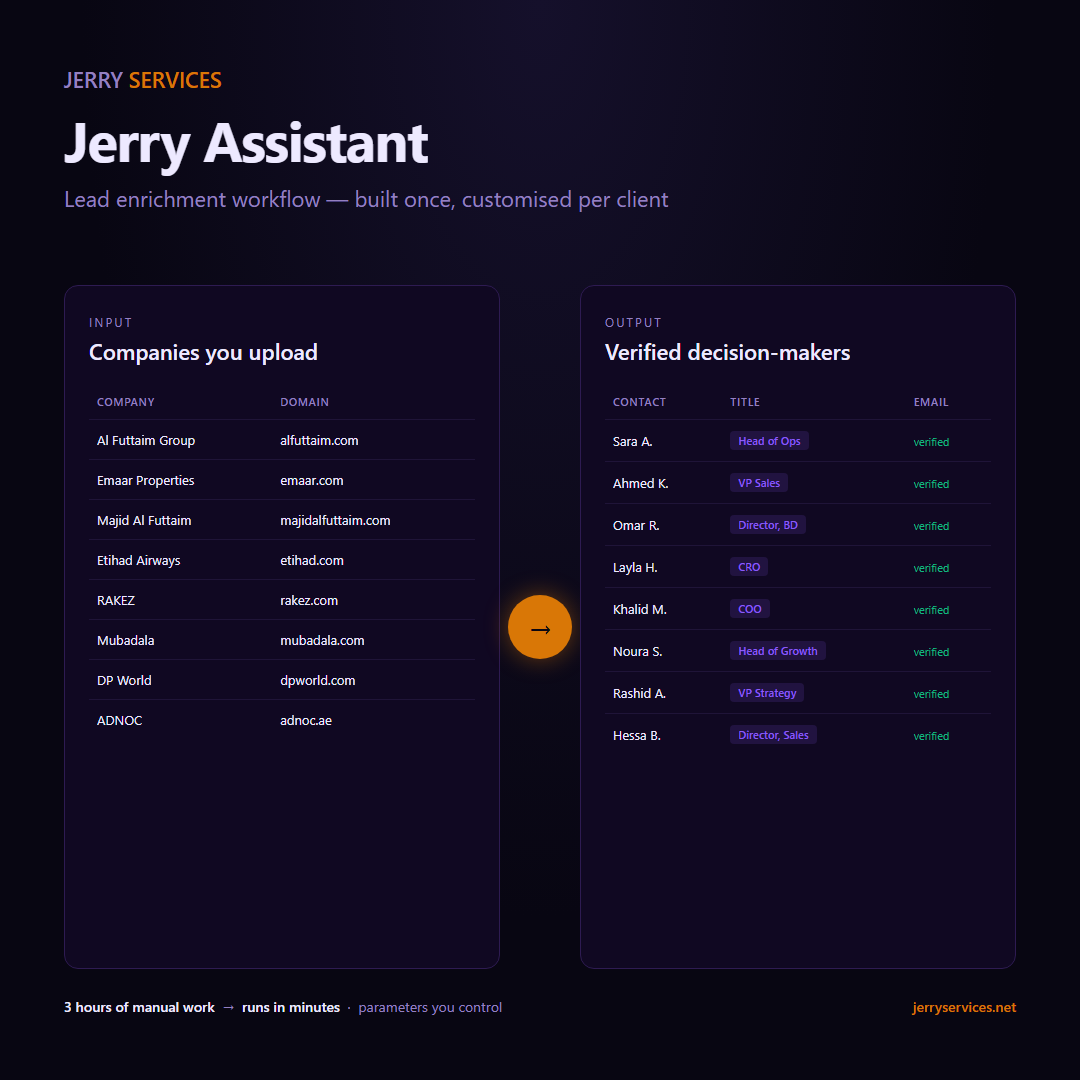
Task: Click the 'runs in minutes' text
Action: click(x=291, y=1007)
